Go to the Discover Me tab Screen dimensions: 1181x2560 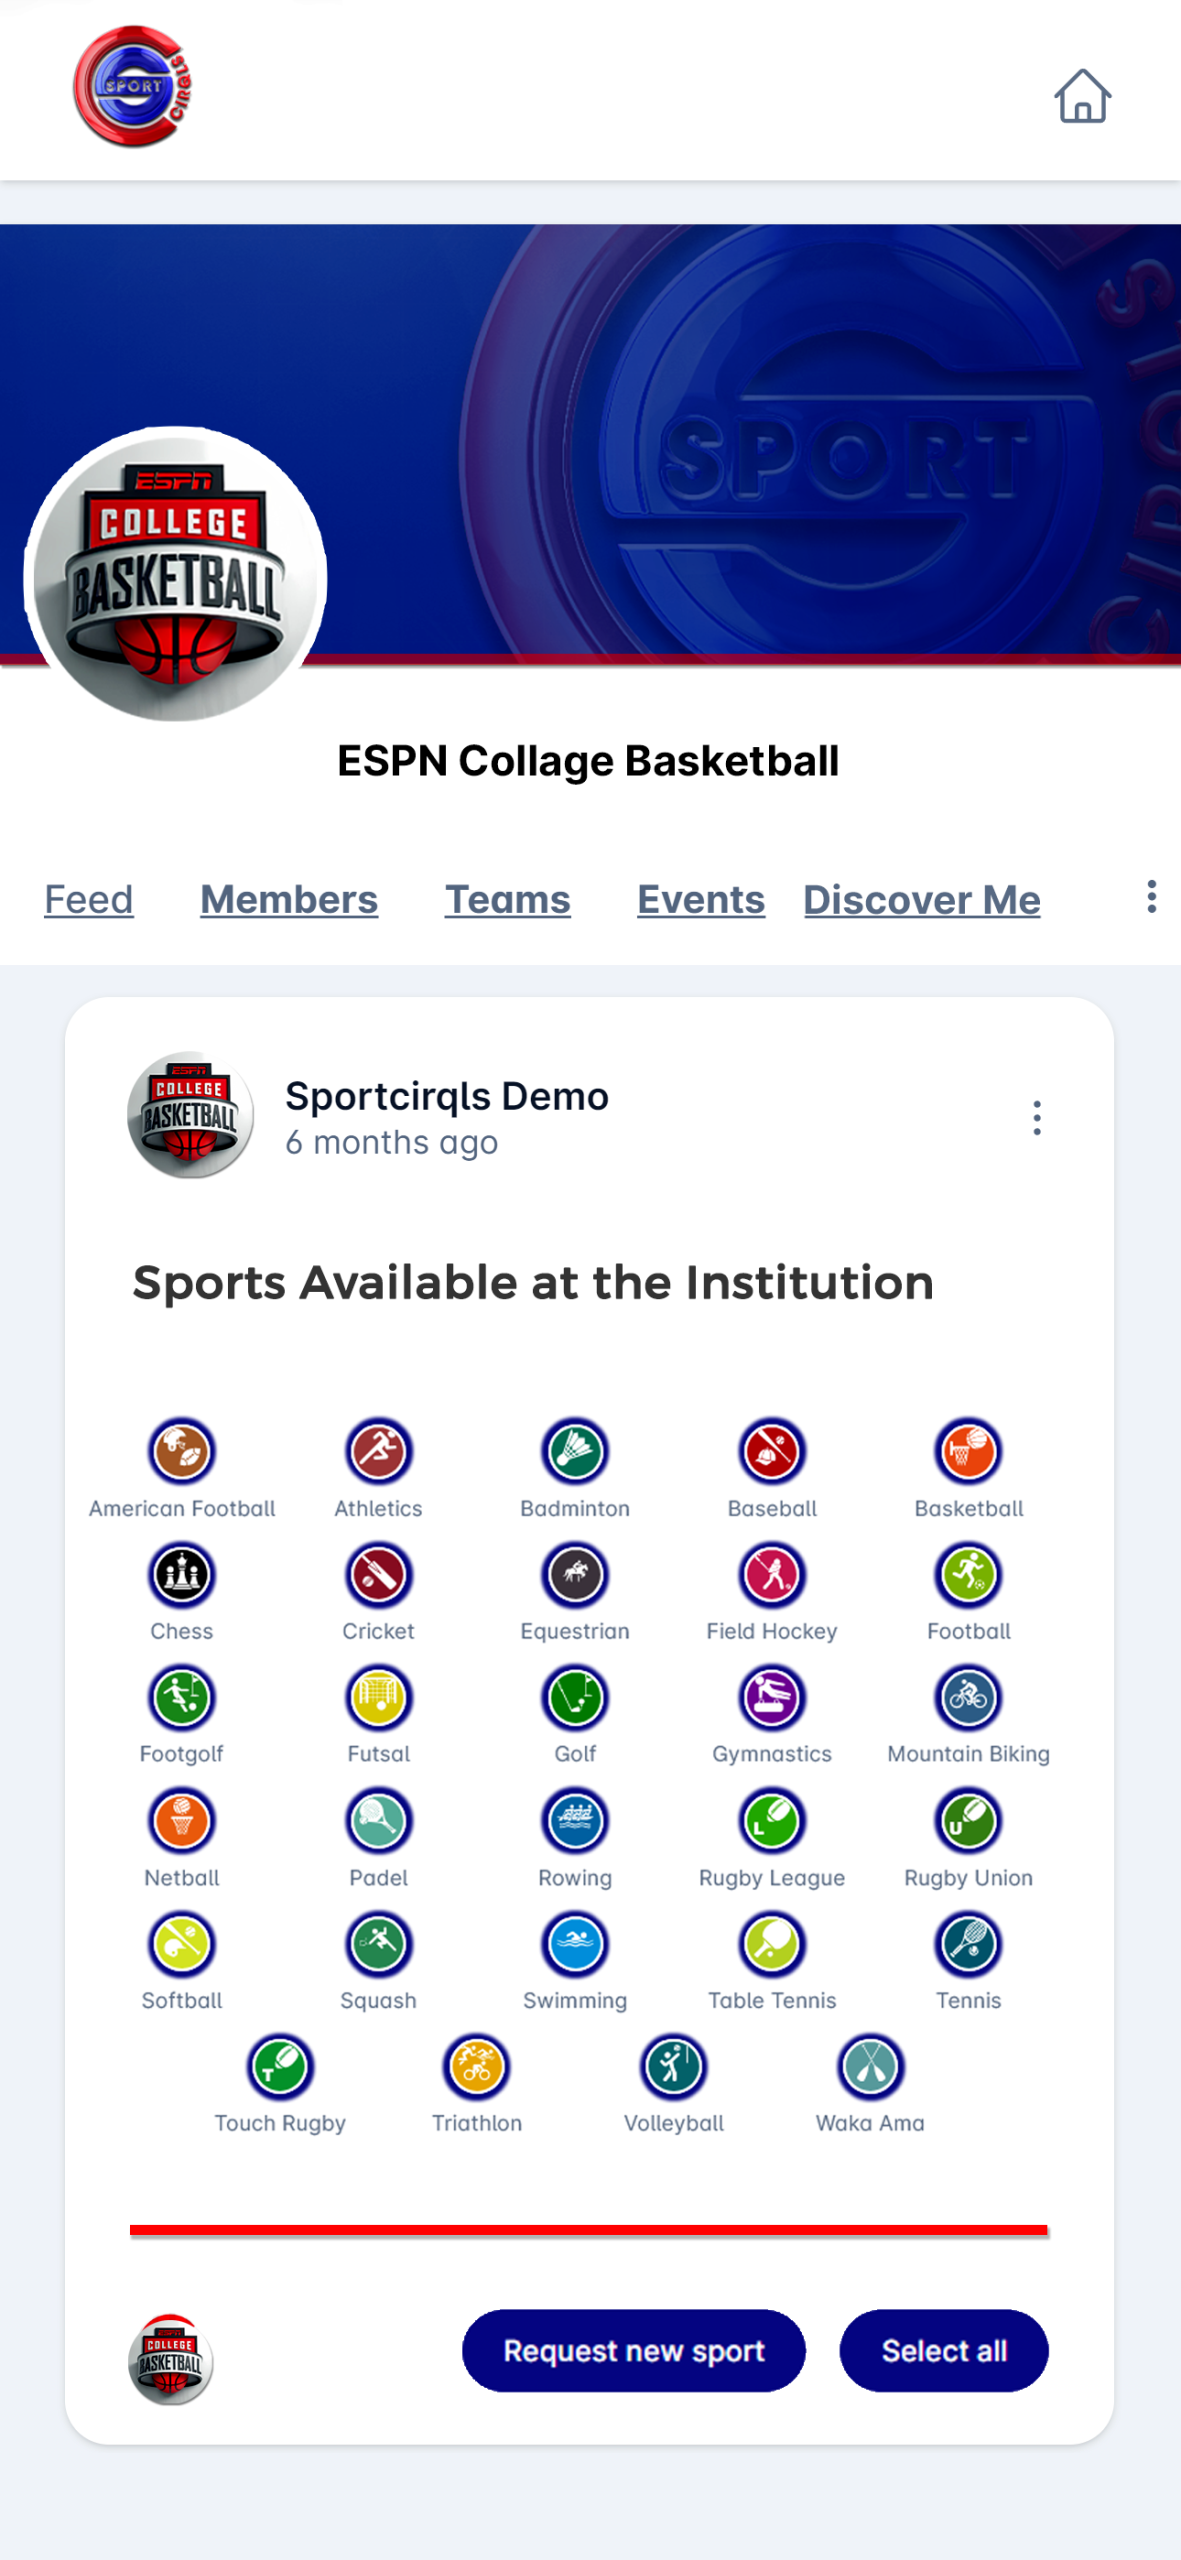[921, 899]
